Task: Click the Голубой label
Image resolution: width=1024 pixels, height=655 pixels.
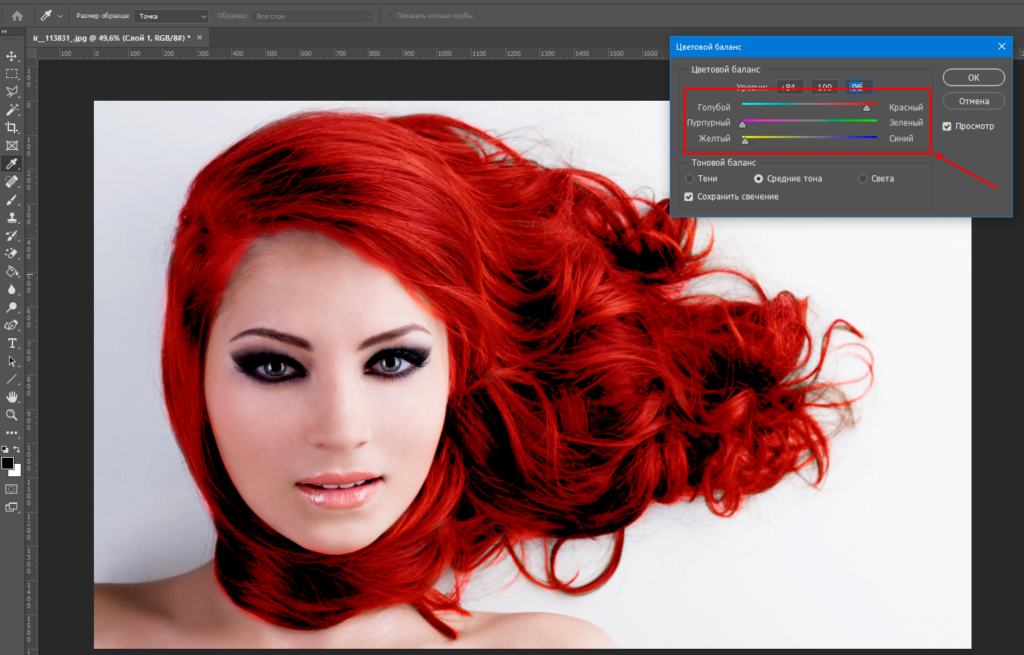Action: click(714, 107)
